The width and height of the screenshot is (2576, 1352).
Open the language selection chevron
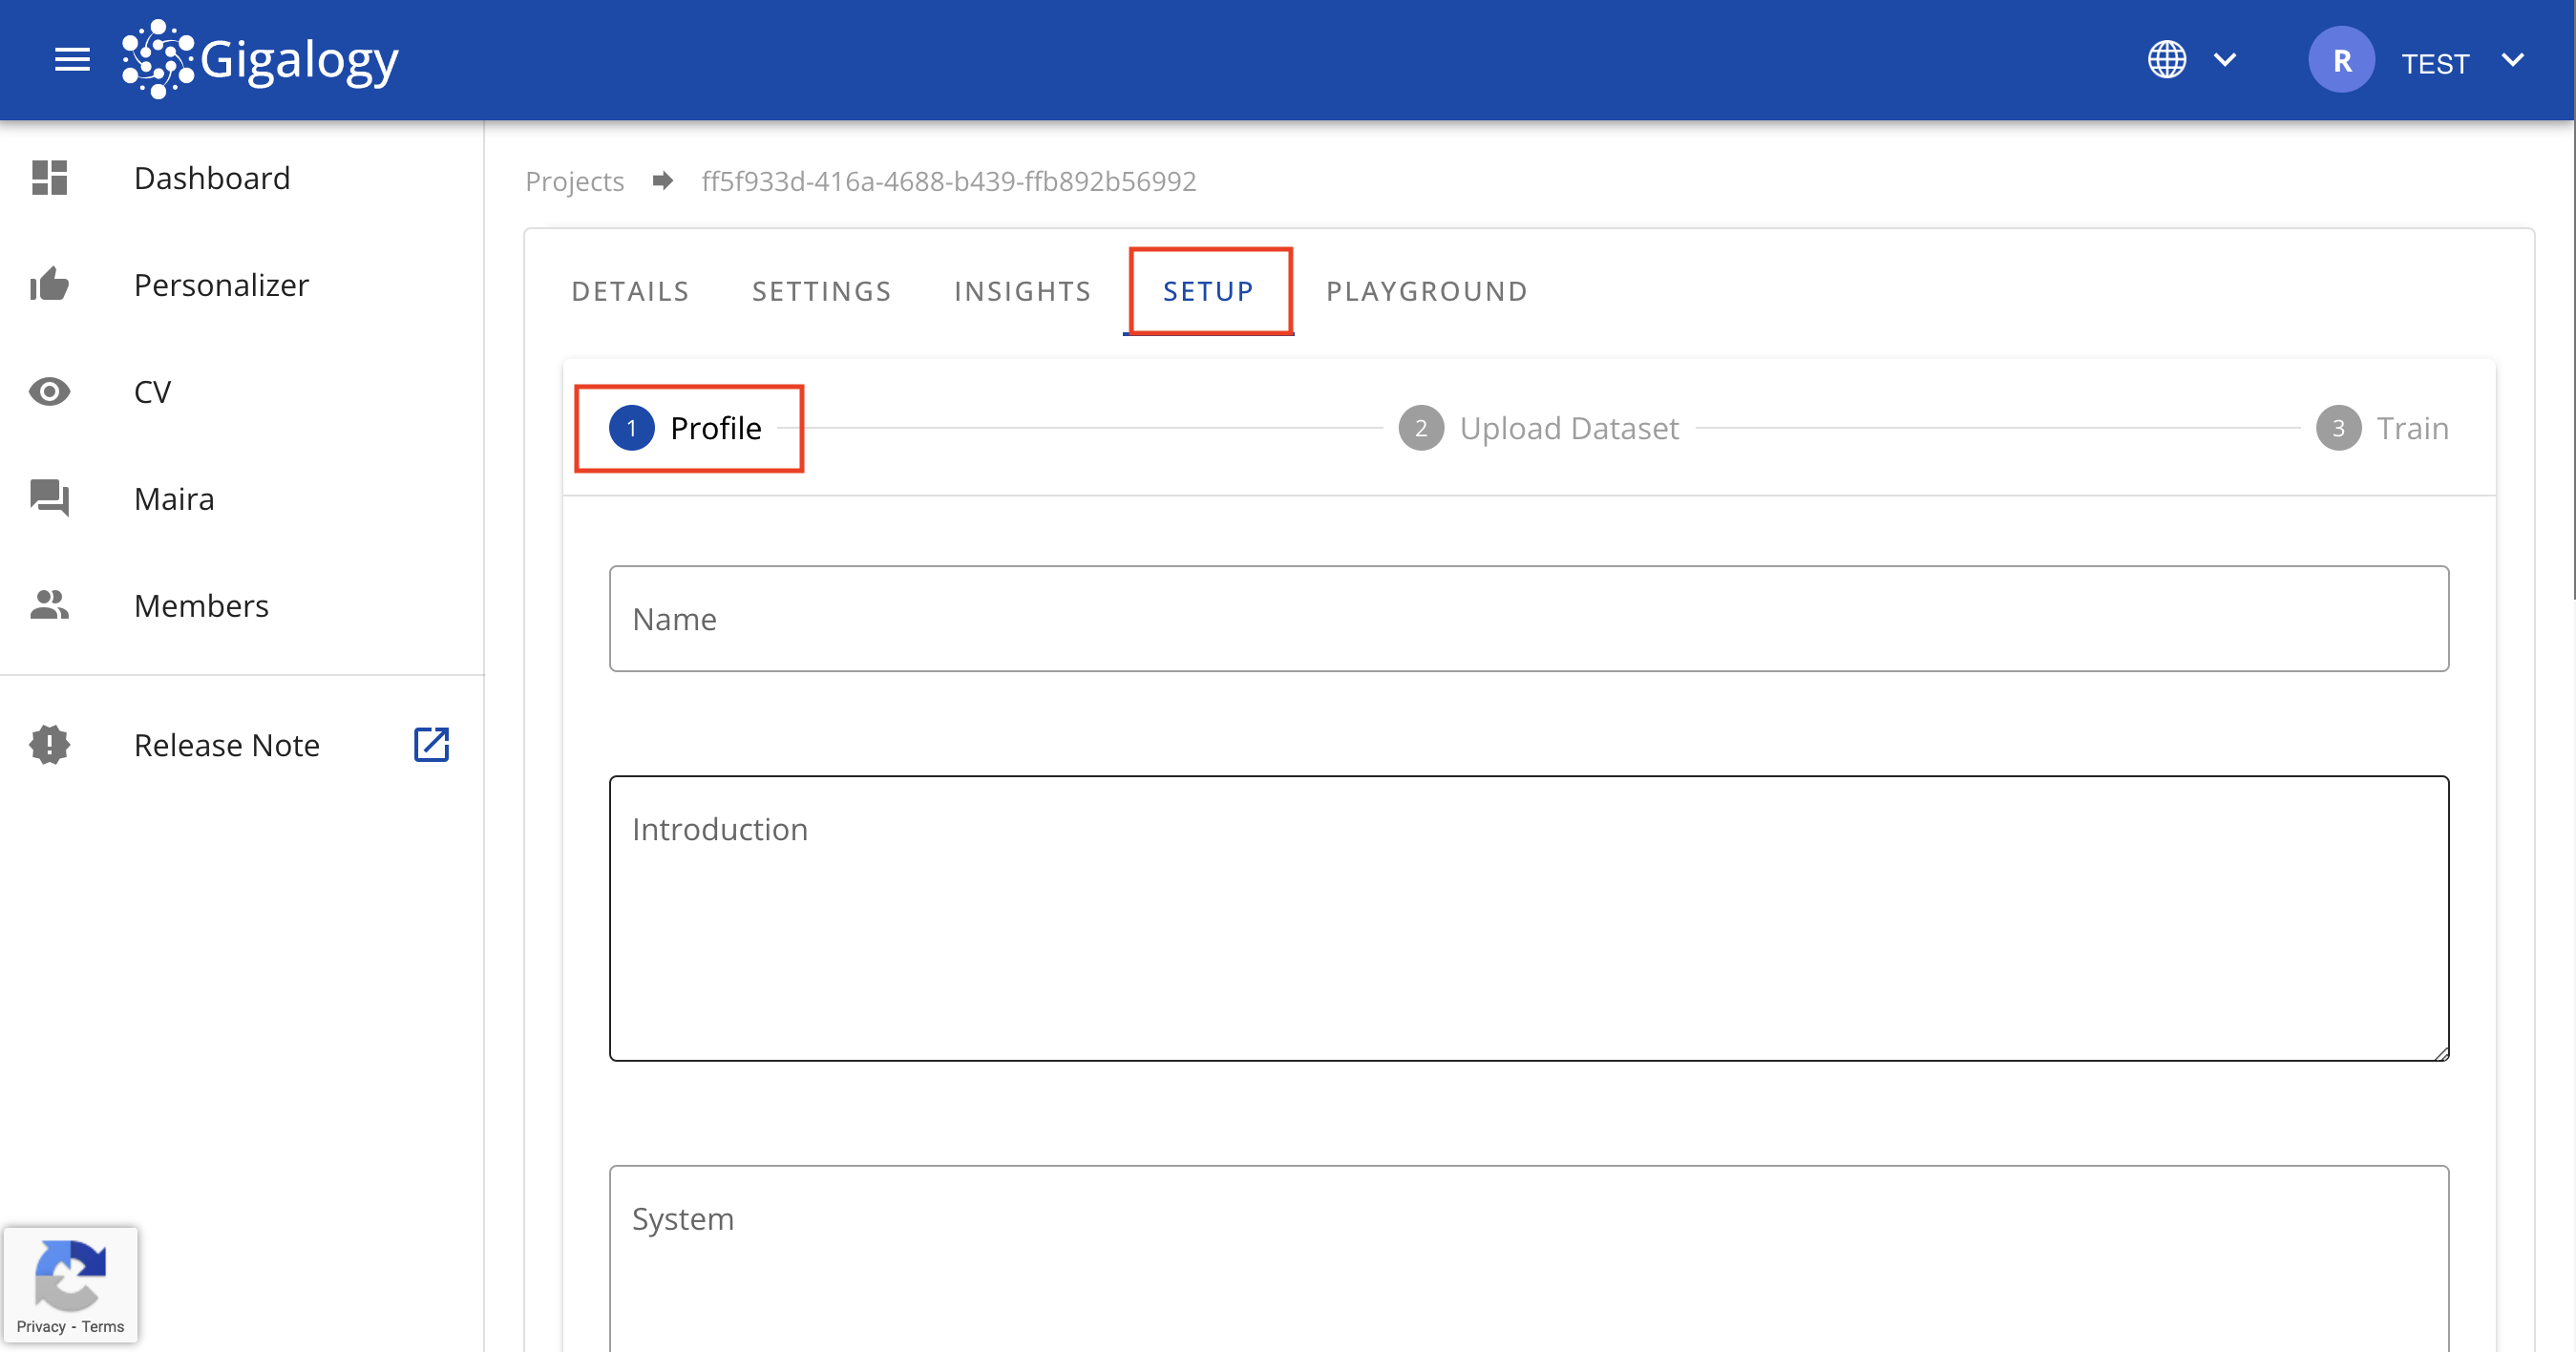pos(2226,60)
